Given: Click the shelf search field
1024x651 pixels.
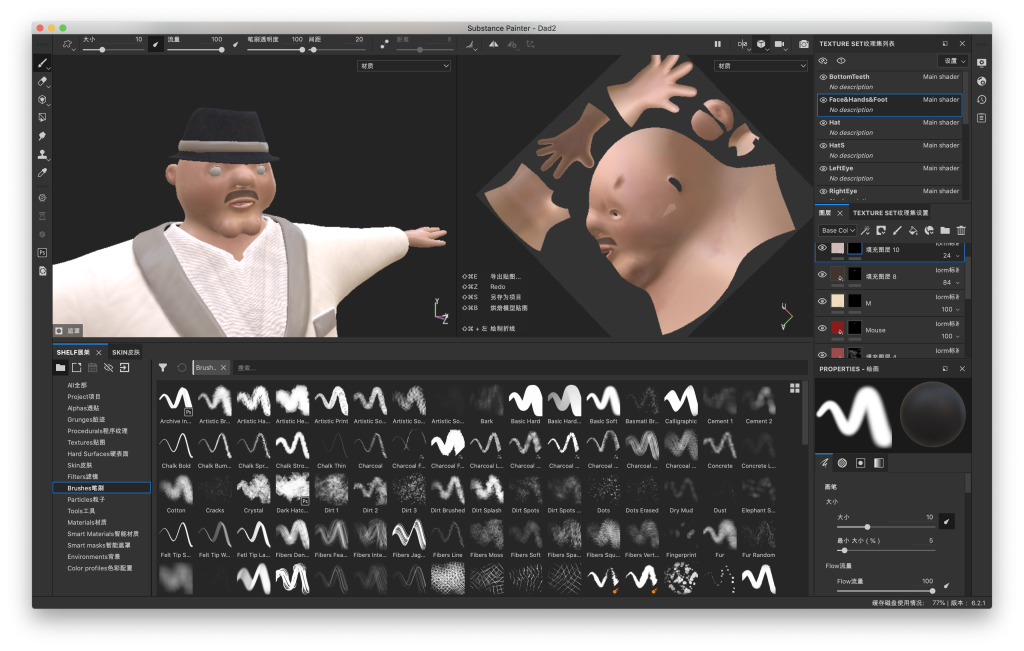Looking at the screenshot, I should pyautogui.click(x=520, y=368).
